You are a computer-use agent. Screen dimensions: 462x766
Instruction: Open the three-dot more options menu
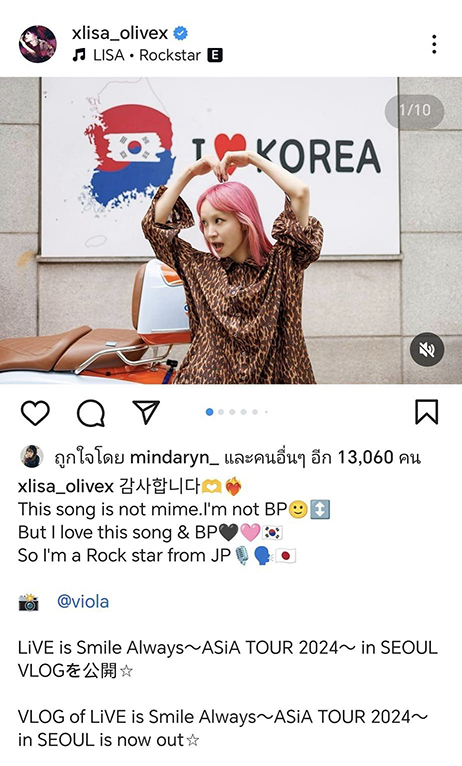pyautogui.click(x=434, y=44)
